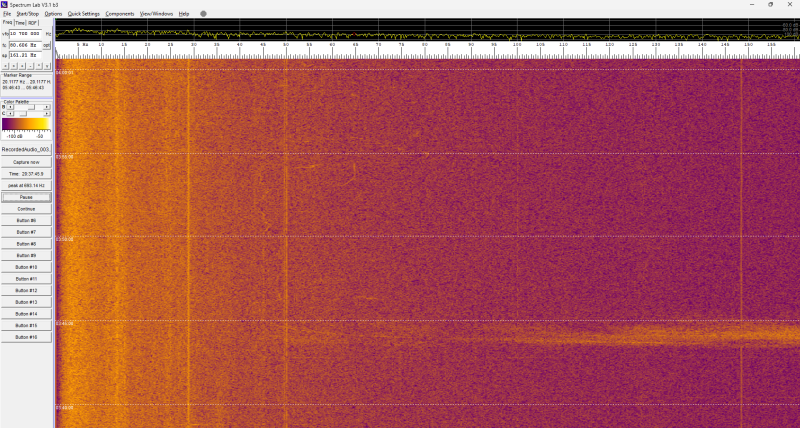
Task: Click left arrow of C contrast scrollbar
Action: click(x=10, y=114)
